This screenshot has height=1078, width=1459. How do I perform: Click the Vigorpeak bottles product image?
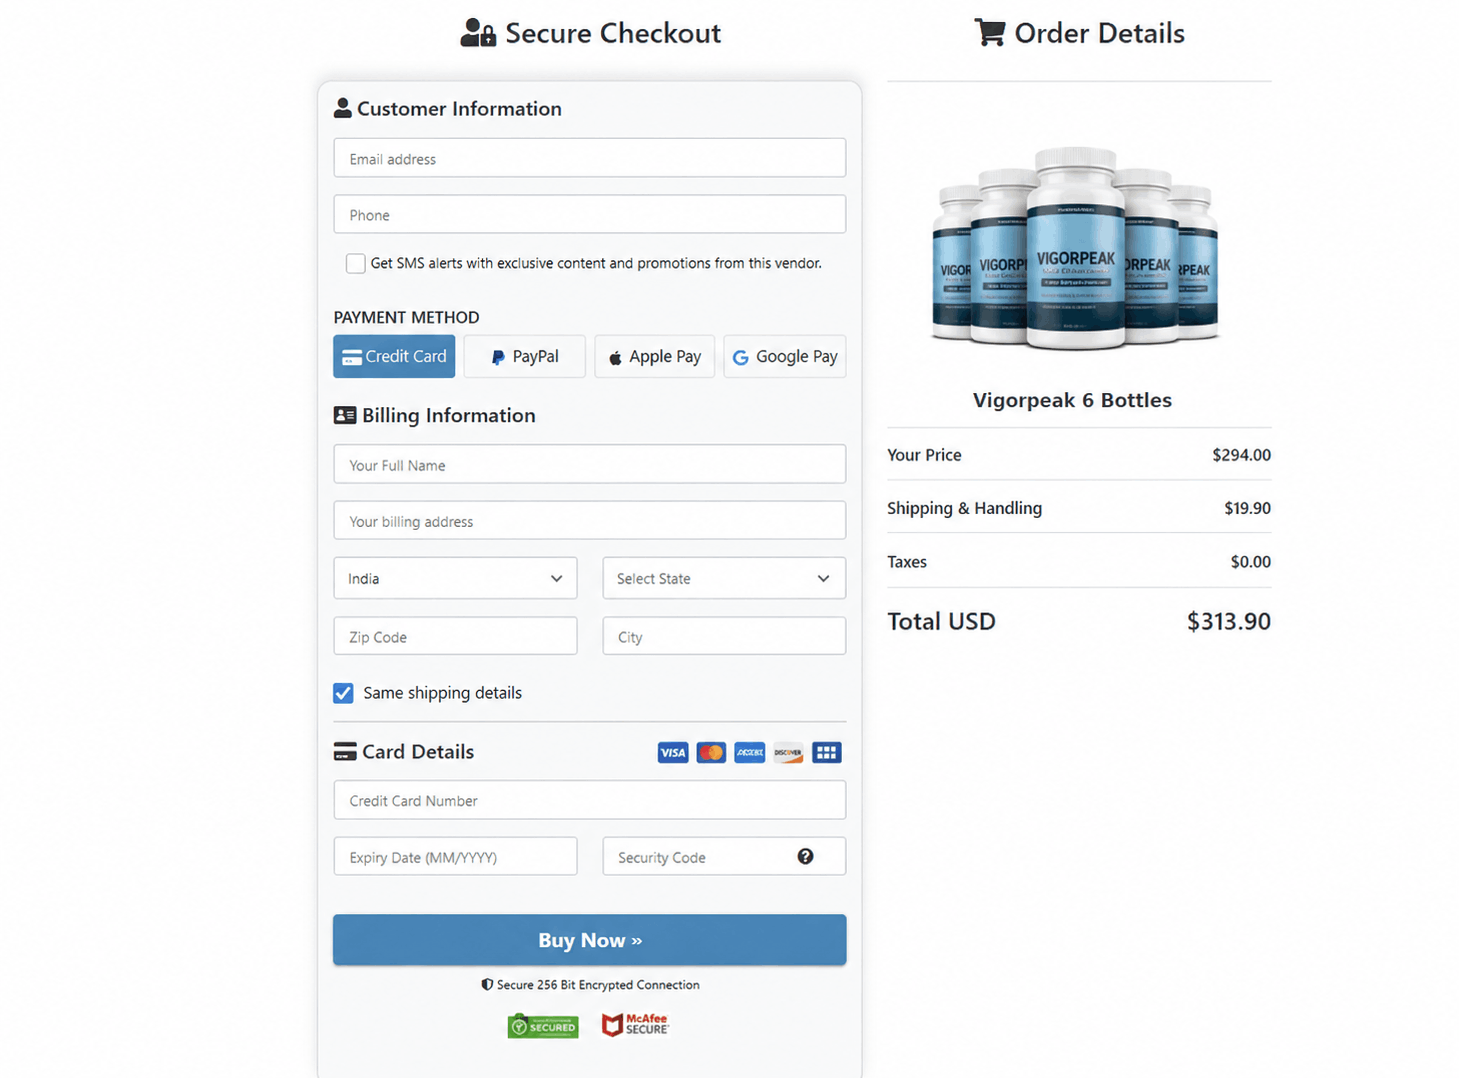(x=1076, y=248)
